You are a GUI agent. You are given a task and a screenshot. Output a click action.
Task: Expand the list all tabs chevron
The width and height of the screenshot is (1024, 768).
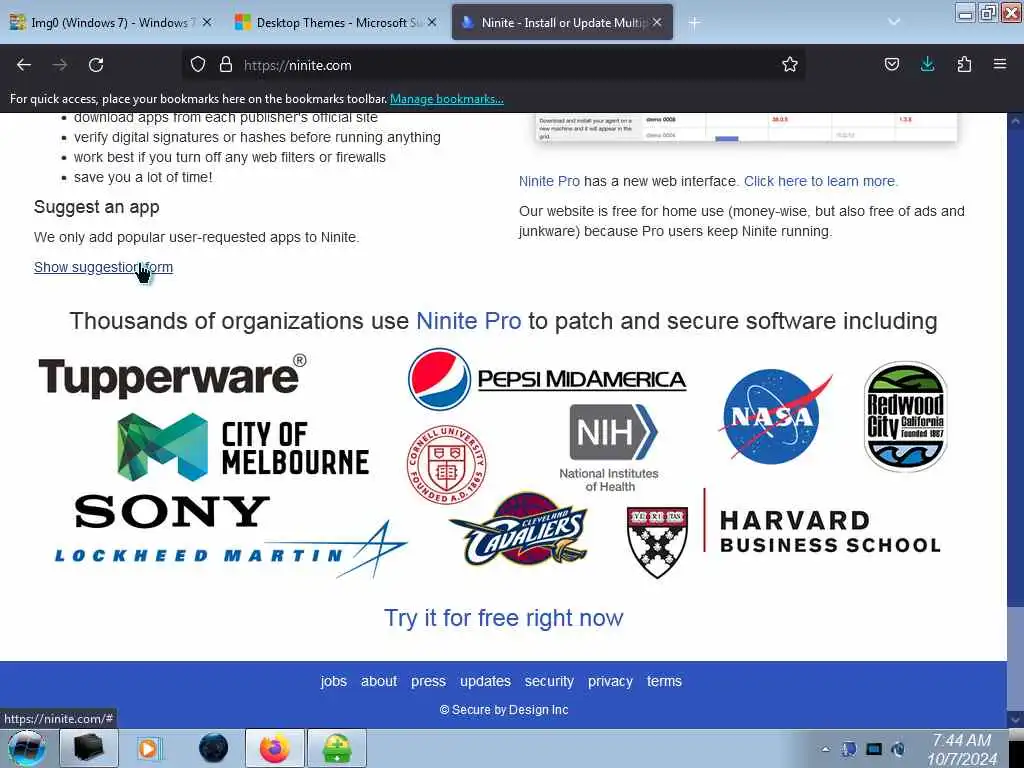coord(894,22)
